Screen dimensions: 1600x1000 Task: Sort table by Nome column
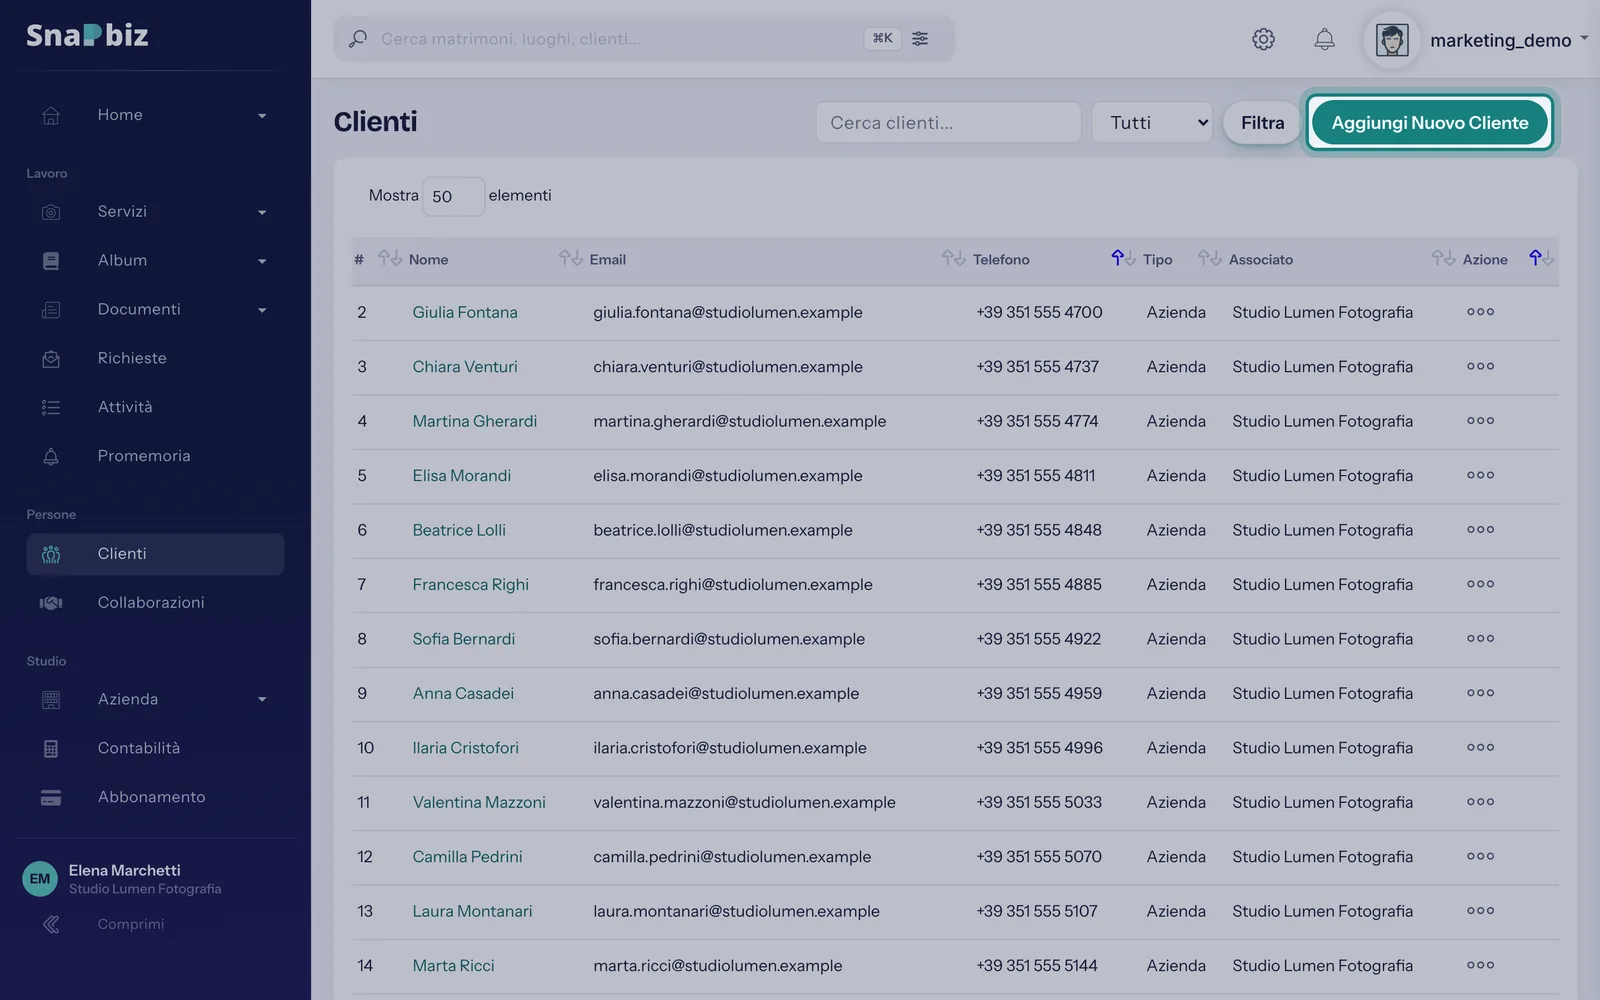[428, 259]
